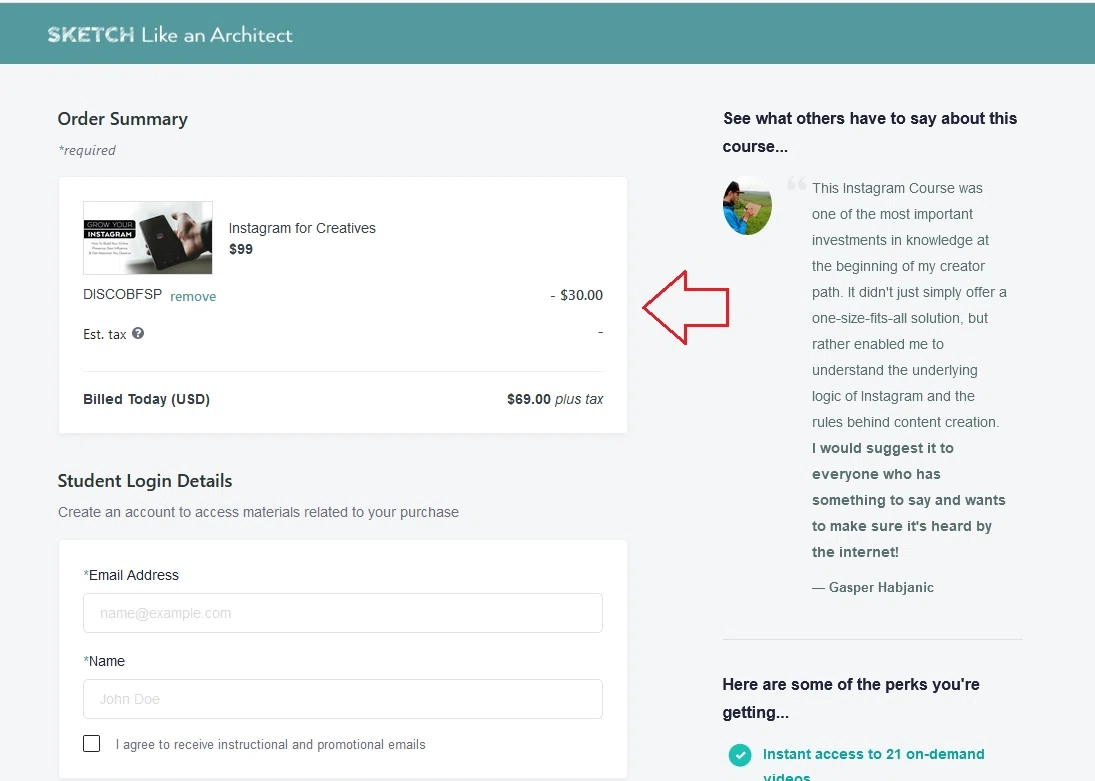Click the red arrow pointing at the discount
Viewport: 1095px width, 781px height.
click(x=686, y=307)
